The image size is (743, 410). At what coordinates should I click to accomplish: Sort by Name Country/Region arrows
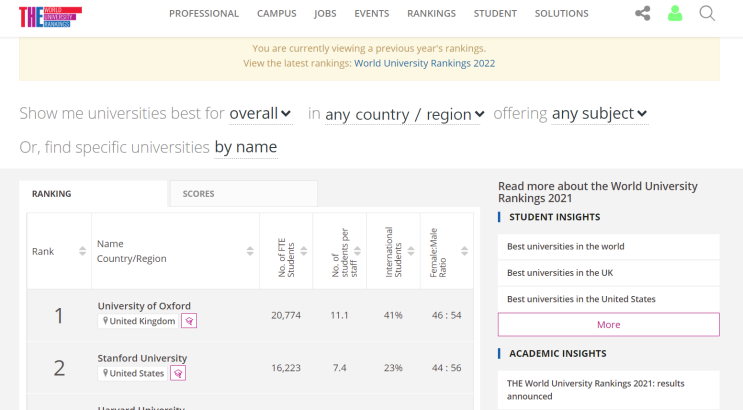pos(250,251)
